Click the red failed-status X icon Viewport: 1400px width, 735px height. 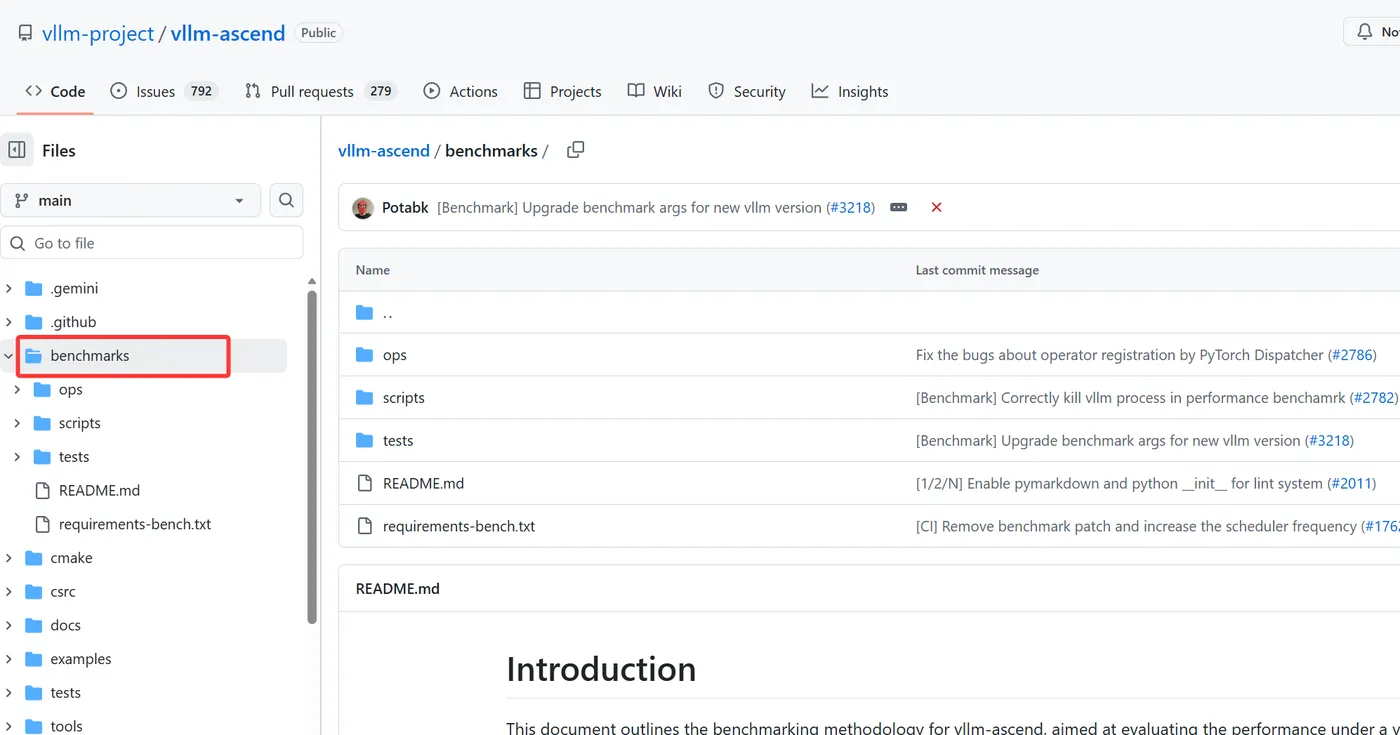click(x=936, y=207)
